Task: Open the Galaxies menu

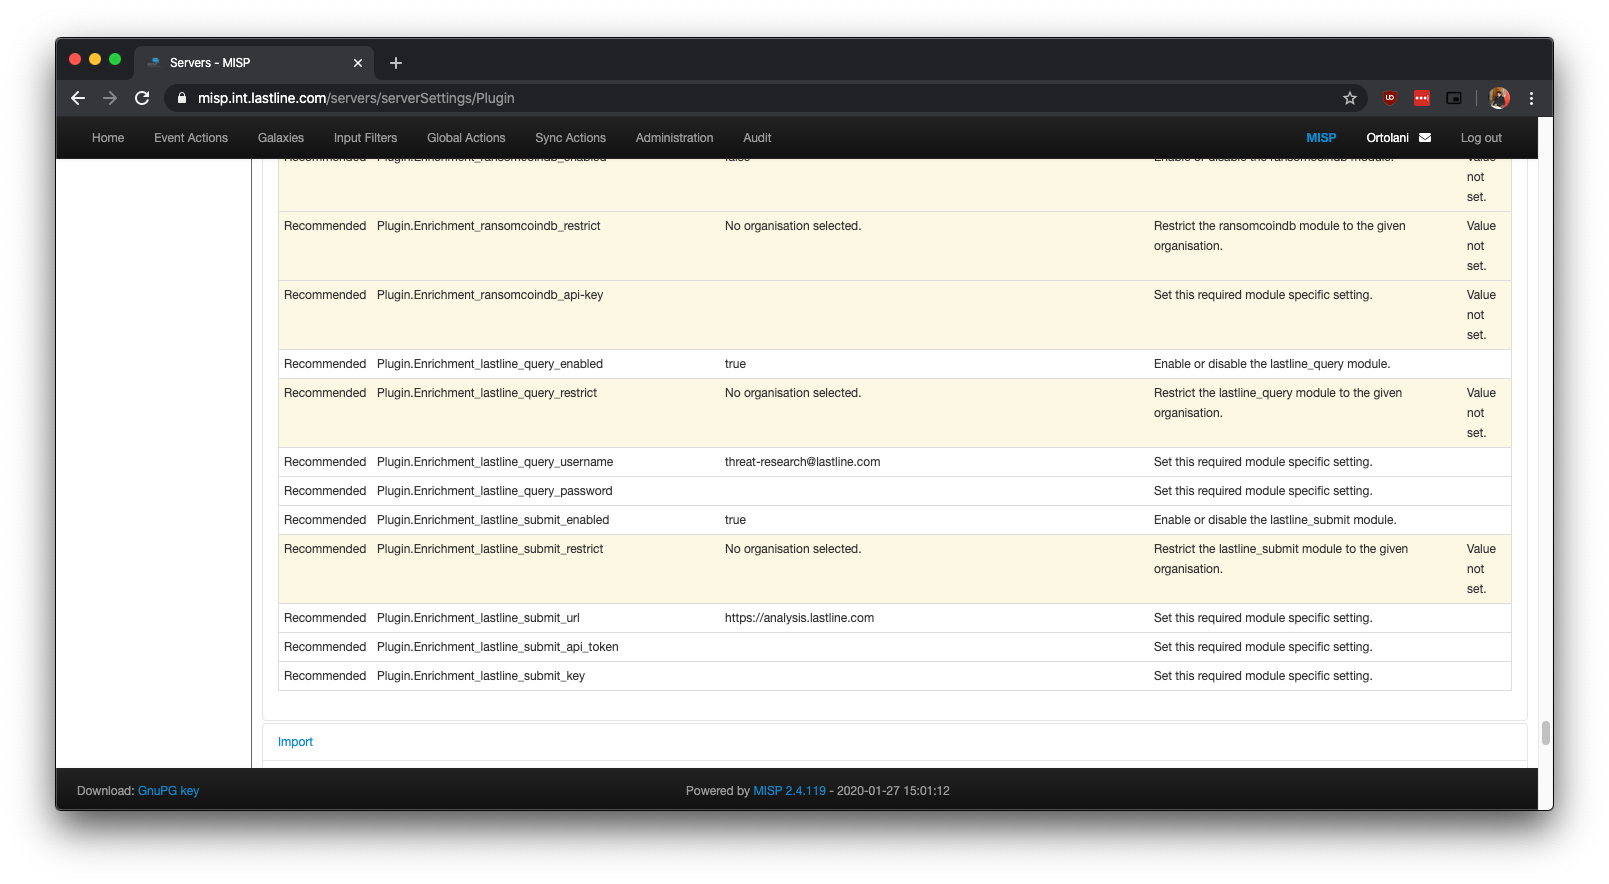Action: pyautogui.click(x=281, y=138)
